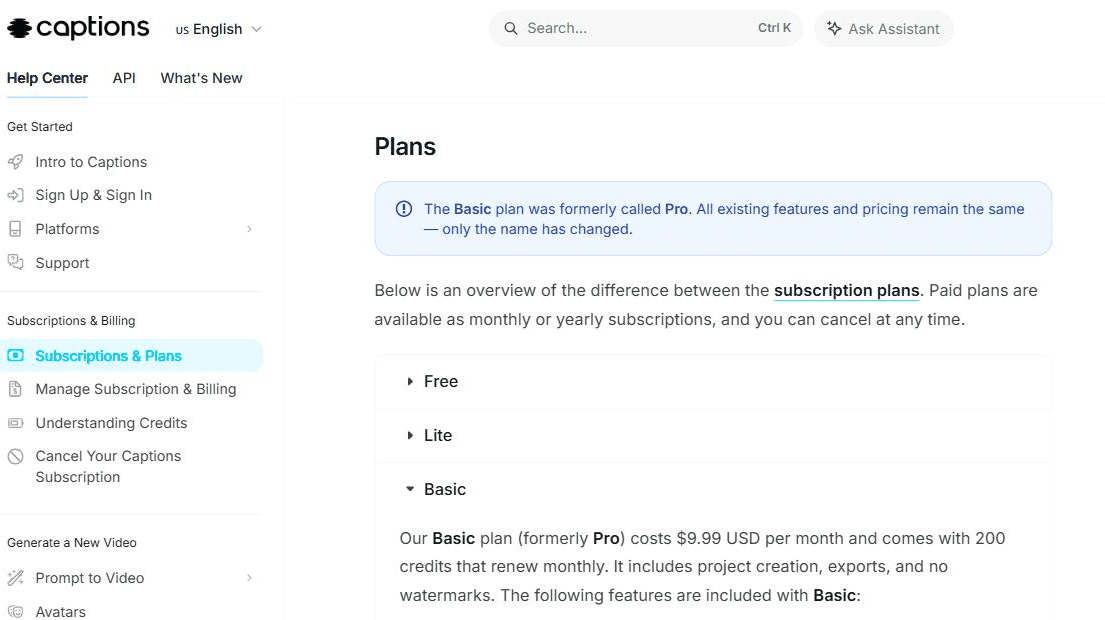1105x620 pixels.
Task: Click the Generate a New Video label
Action: [x=72, y=542]
